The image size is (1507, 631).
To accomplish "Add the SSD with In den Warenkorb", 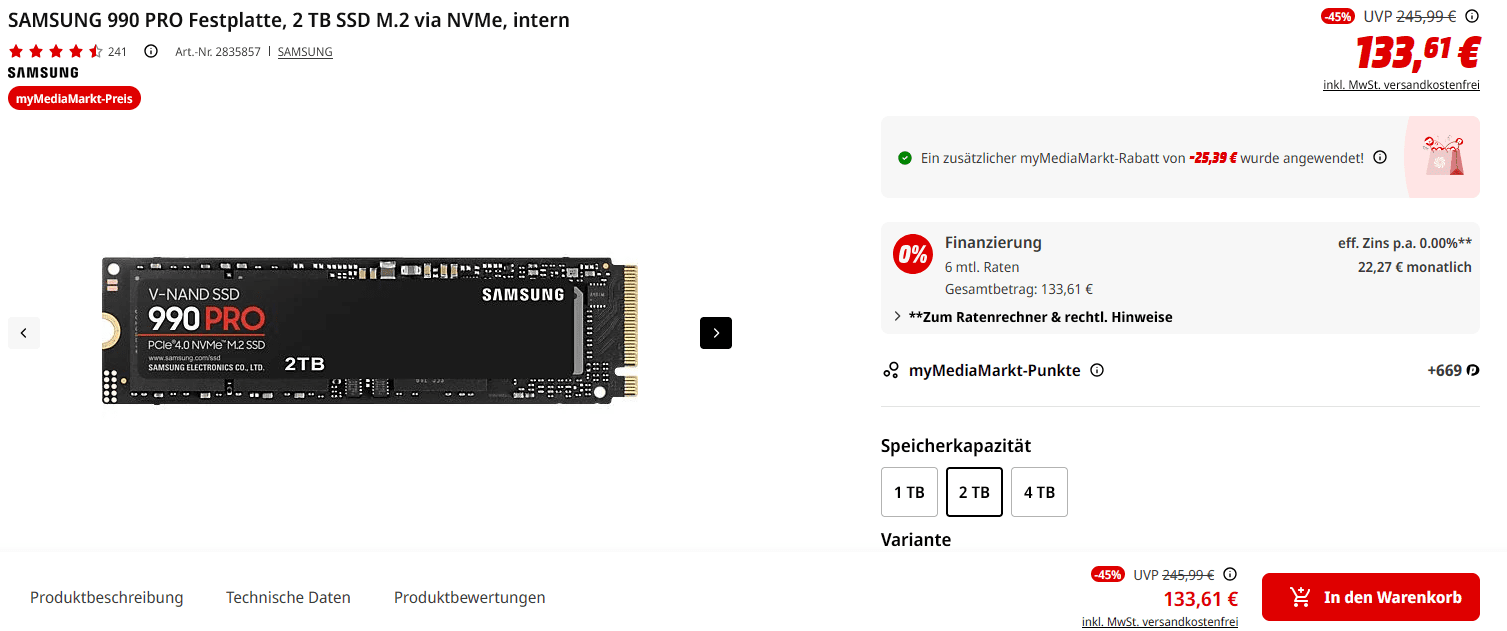I will point(1370,597).
